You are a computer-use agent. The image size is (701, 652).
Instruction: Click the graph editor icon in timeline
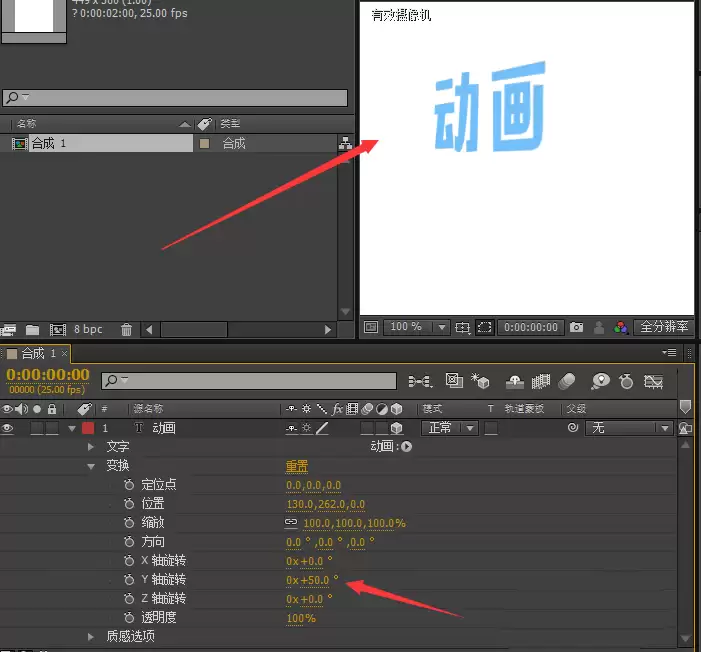653,381
